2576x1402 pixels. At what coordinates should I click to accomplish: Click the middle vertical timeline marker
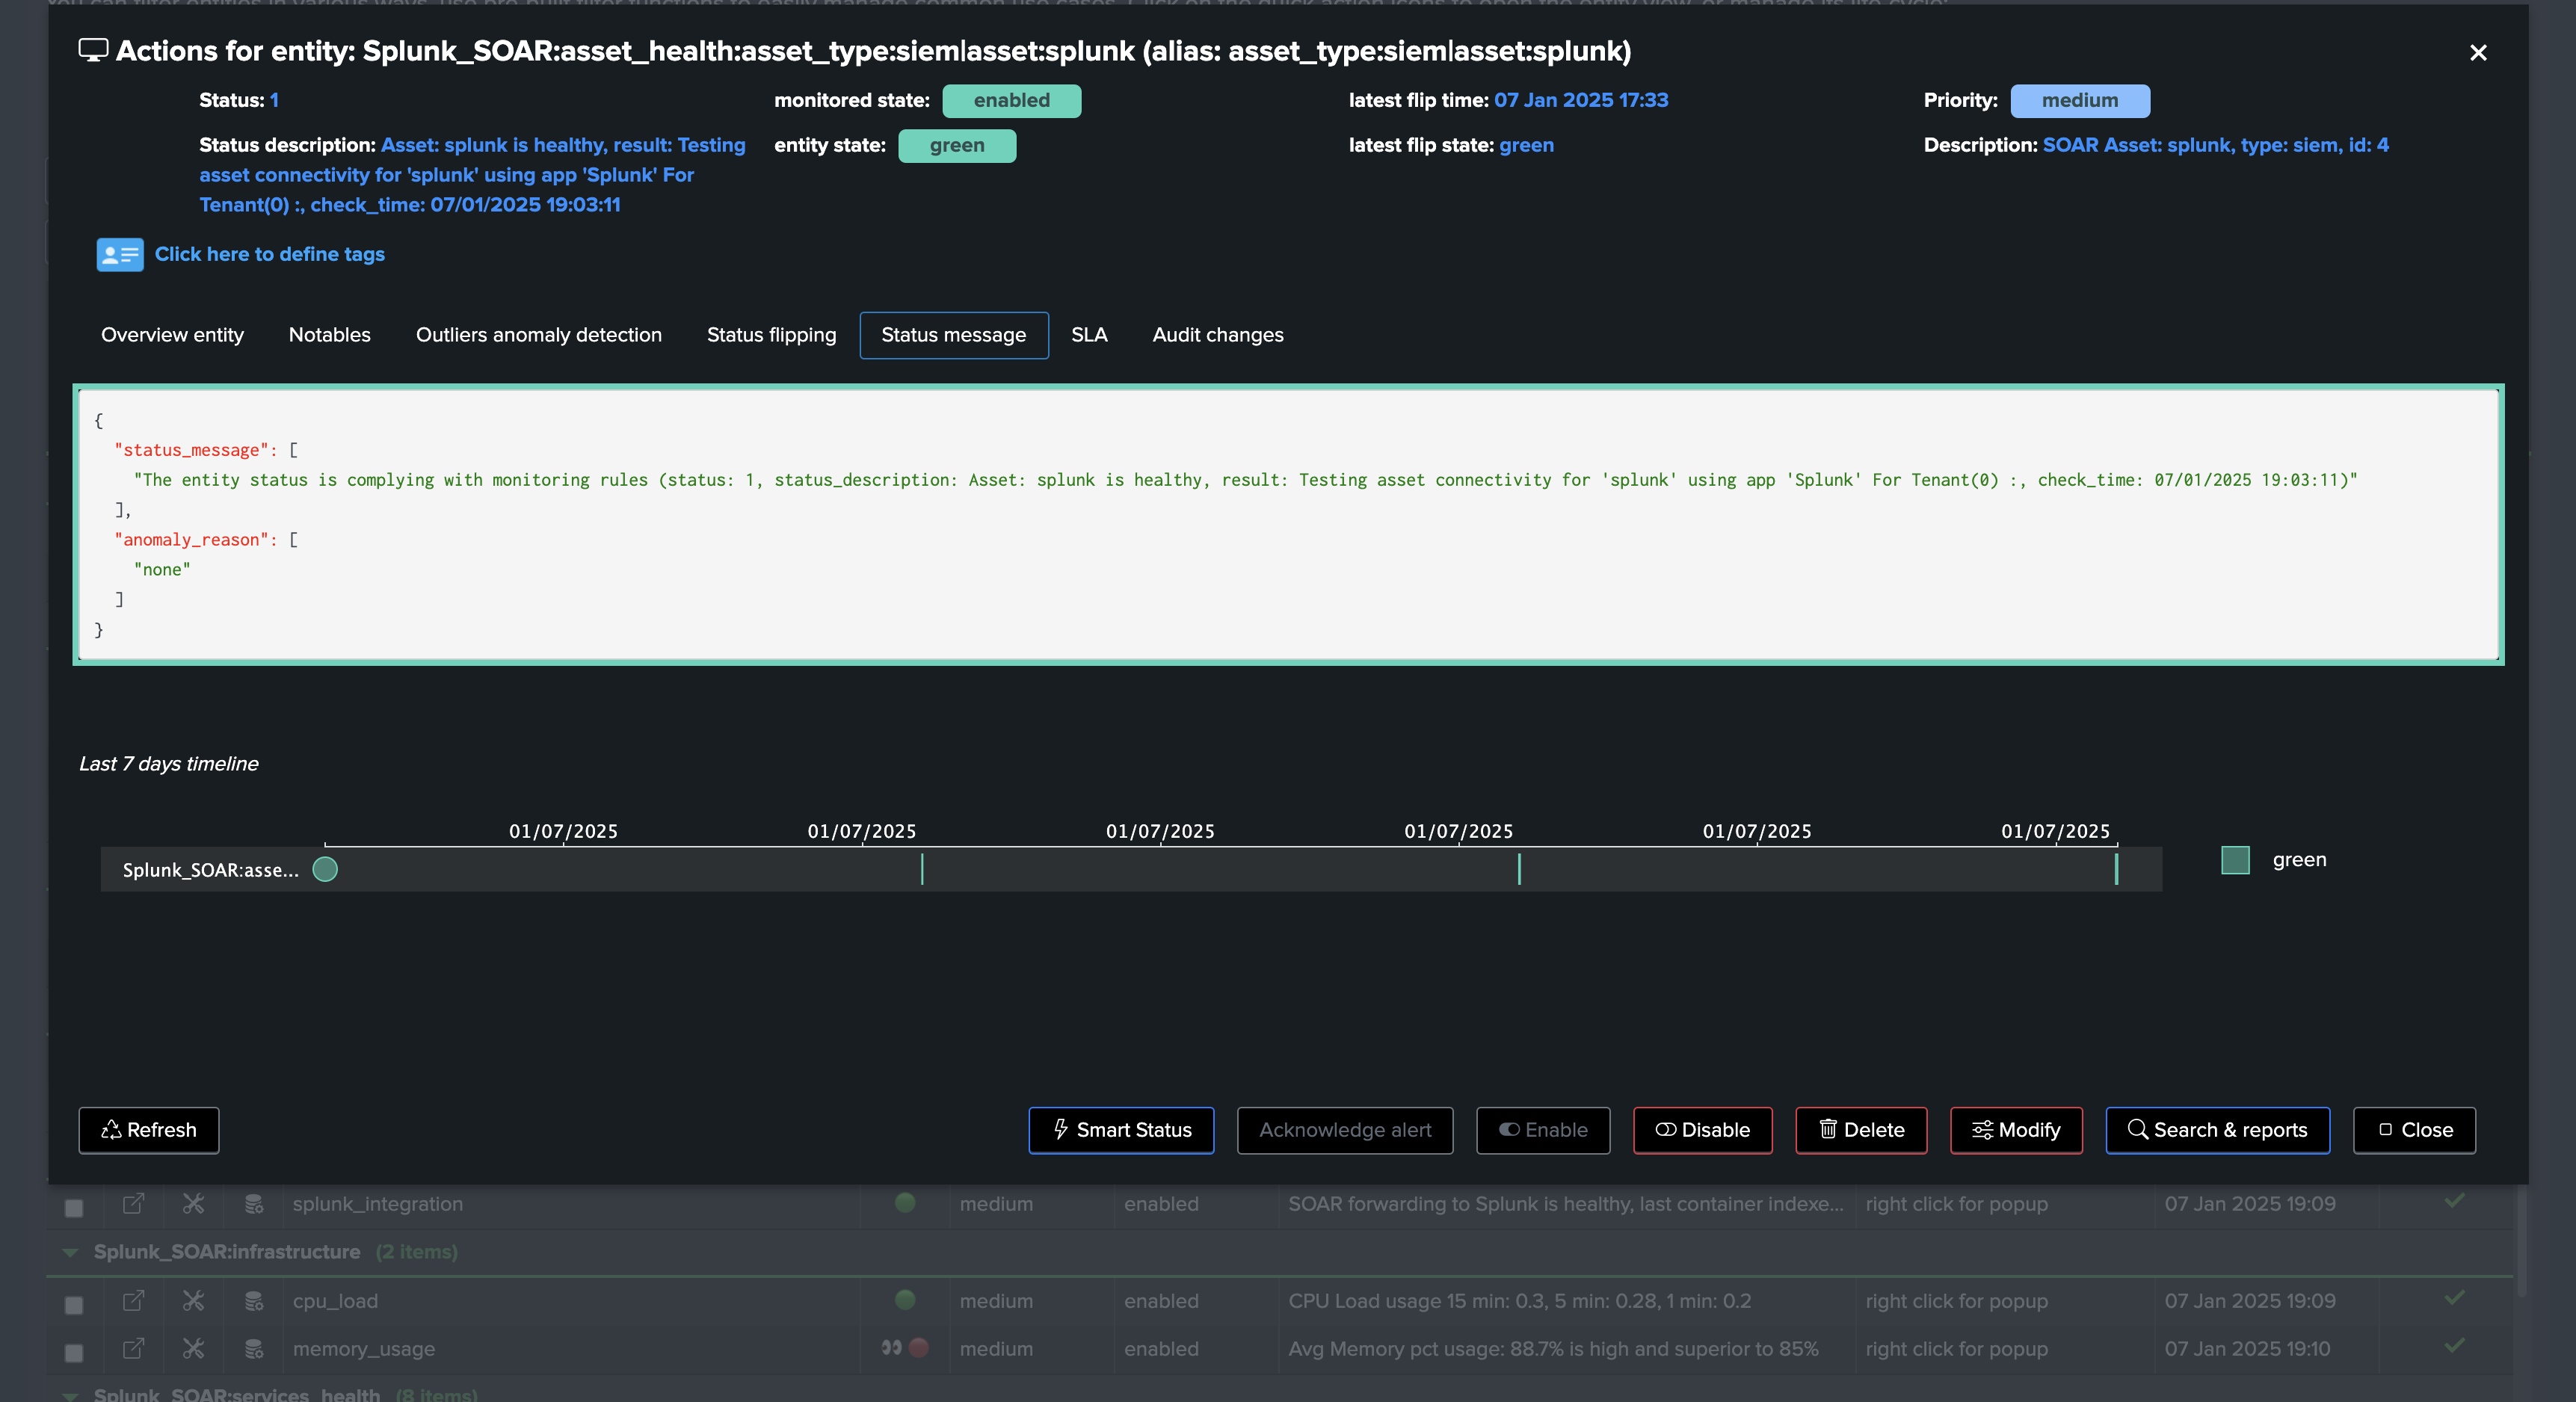tap(1518, 869)
